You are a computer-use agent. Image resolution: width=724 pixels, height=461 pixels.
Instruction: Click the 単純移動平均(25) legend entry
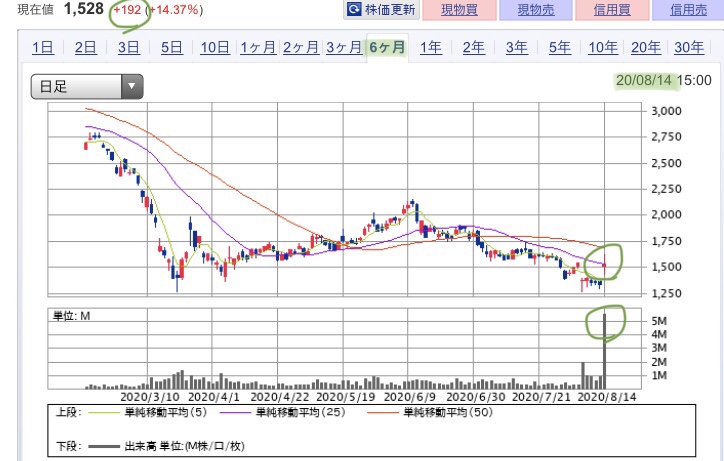point(283,412)
